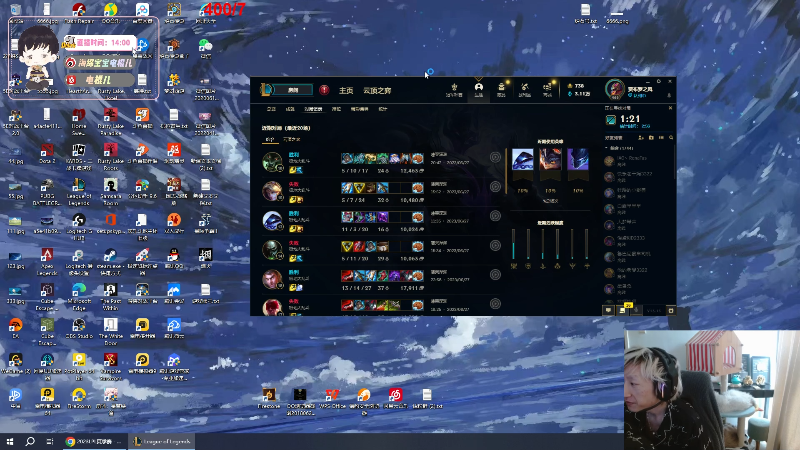Image resolution: width=800 pixels, height=450 pixels.
Task: Open the OBS Studio desktop shortcut
Action: [79, 329]
